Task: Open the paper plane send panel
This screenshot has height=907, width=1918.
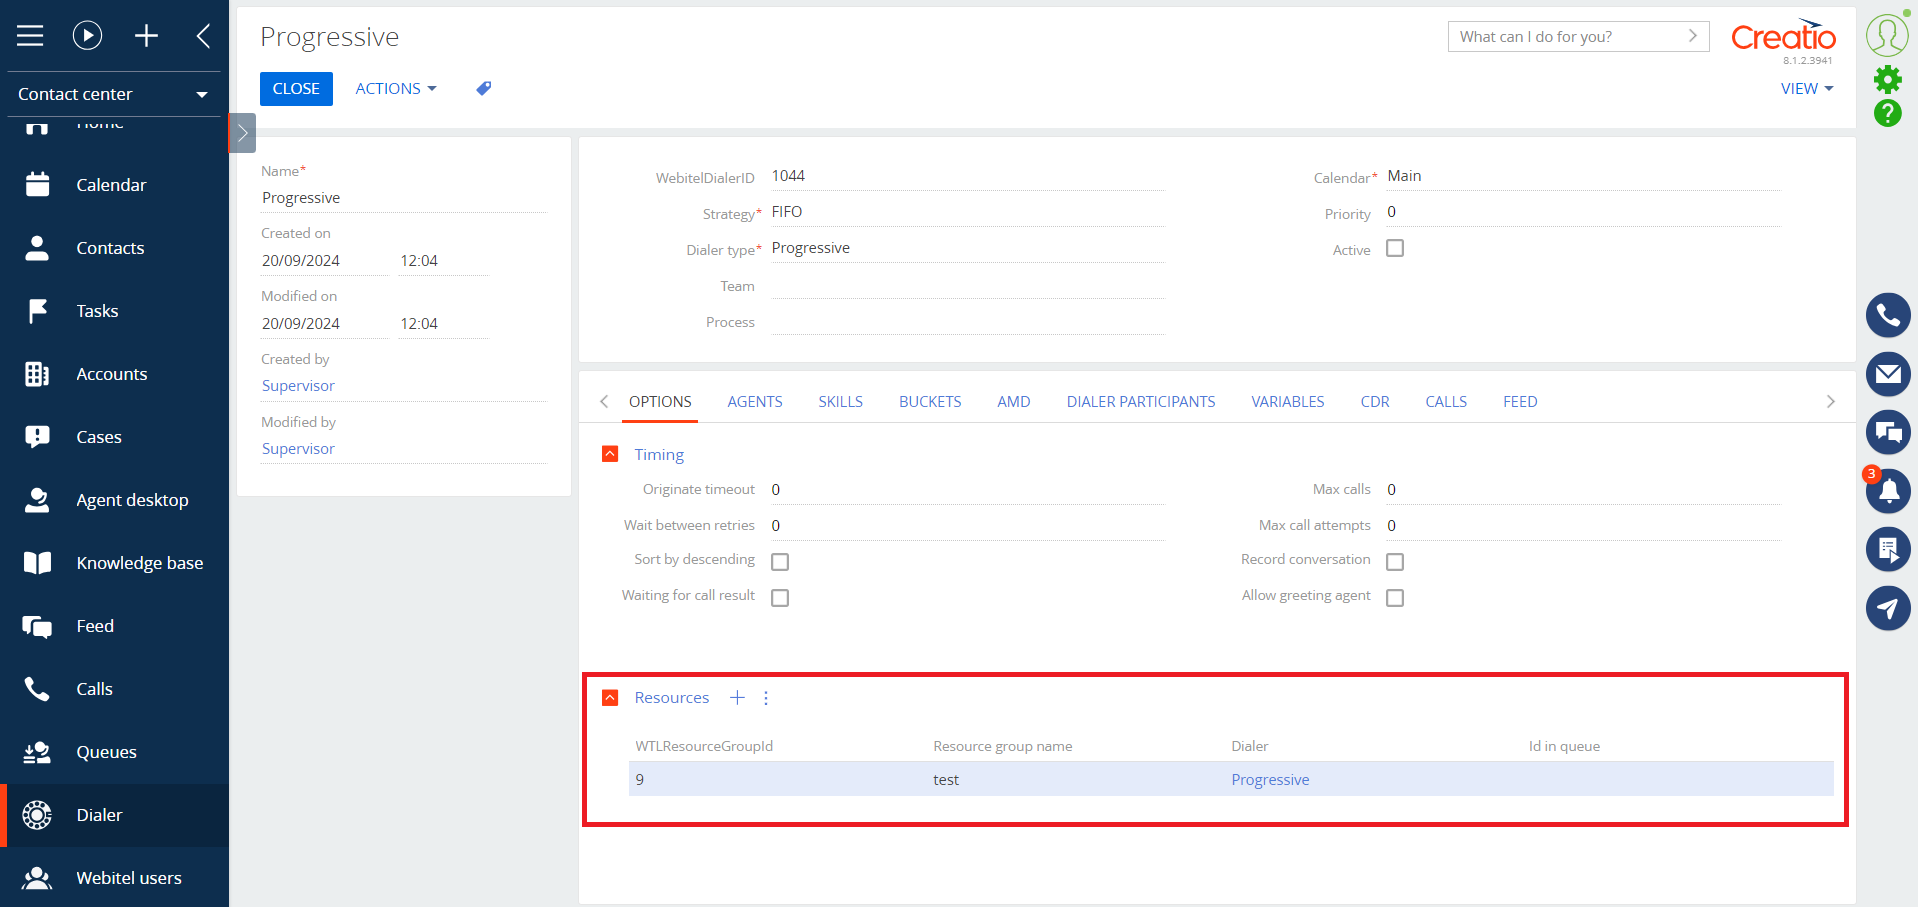Action: (1888, 608)
